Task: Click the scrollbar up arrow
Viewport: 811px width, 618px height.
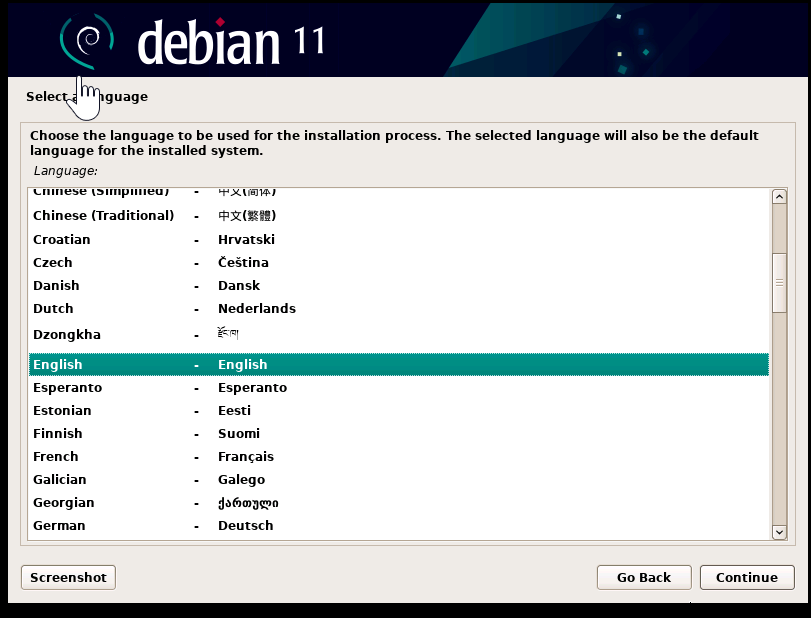Action: (779, 197)
